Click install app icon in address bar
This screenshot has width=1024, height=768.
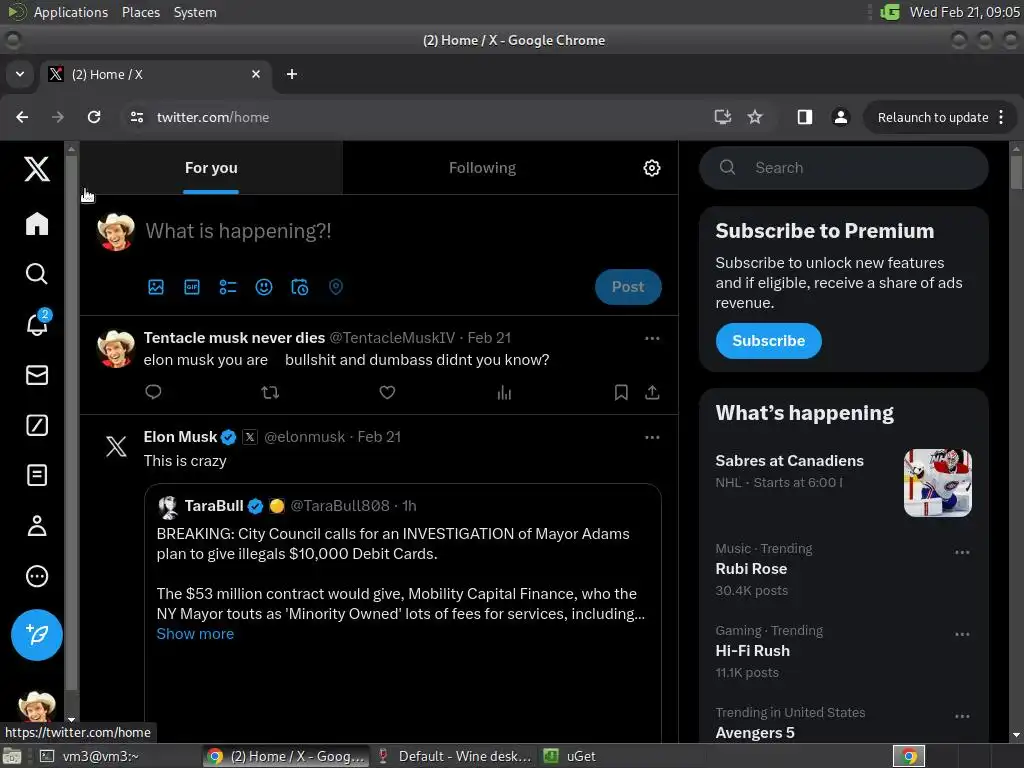(x=722, y=117)
